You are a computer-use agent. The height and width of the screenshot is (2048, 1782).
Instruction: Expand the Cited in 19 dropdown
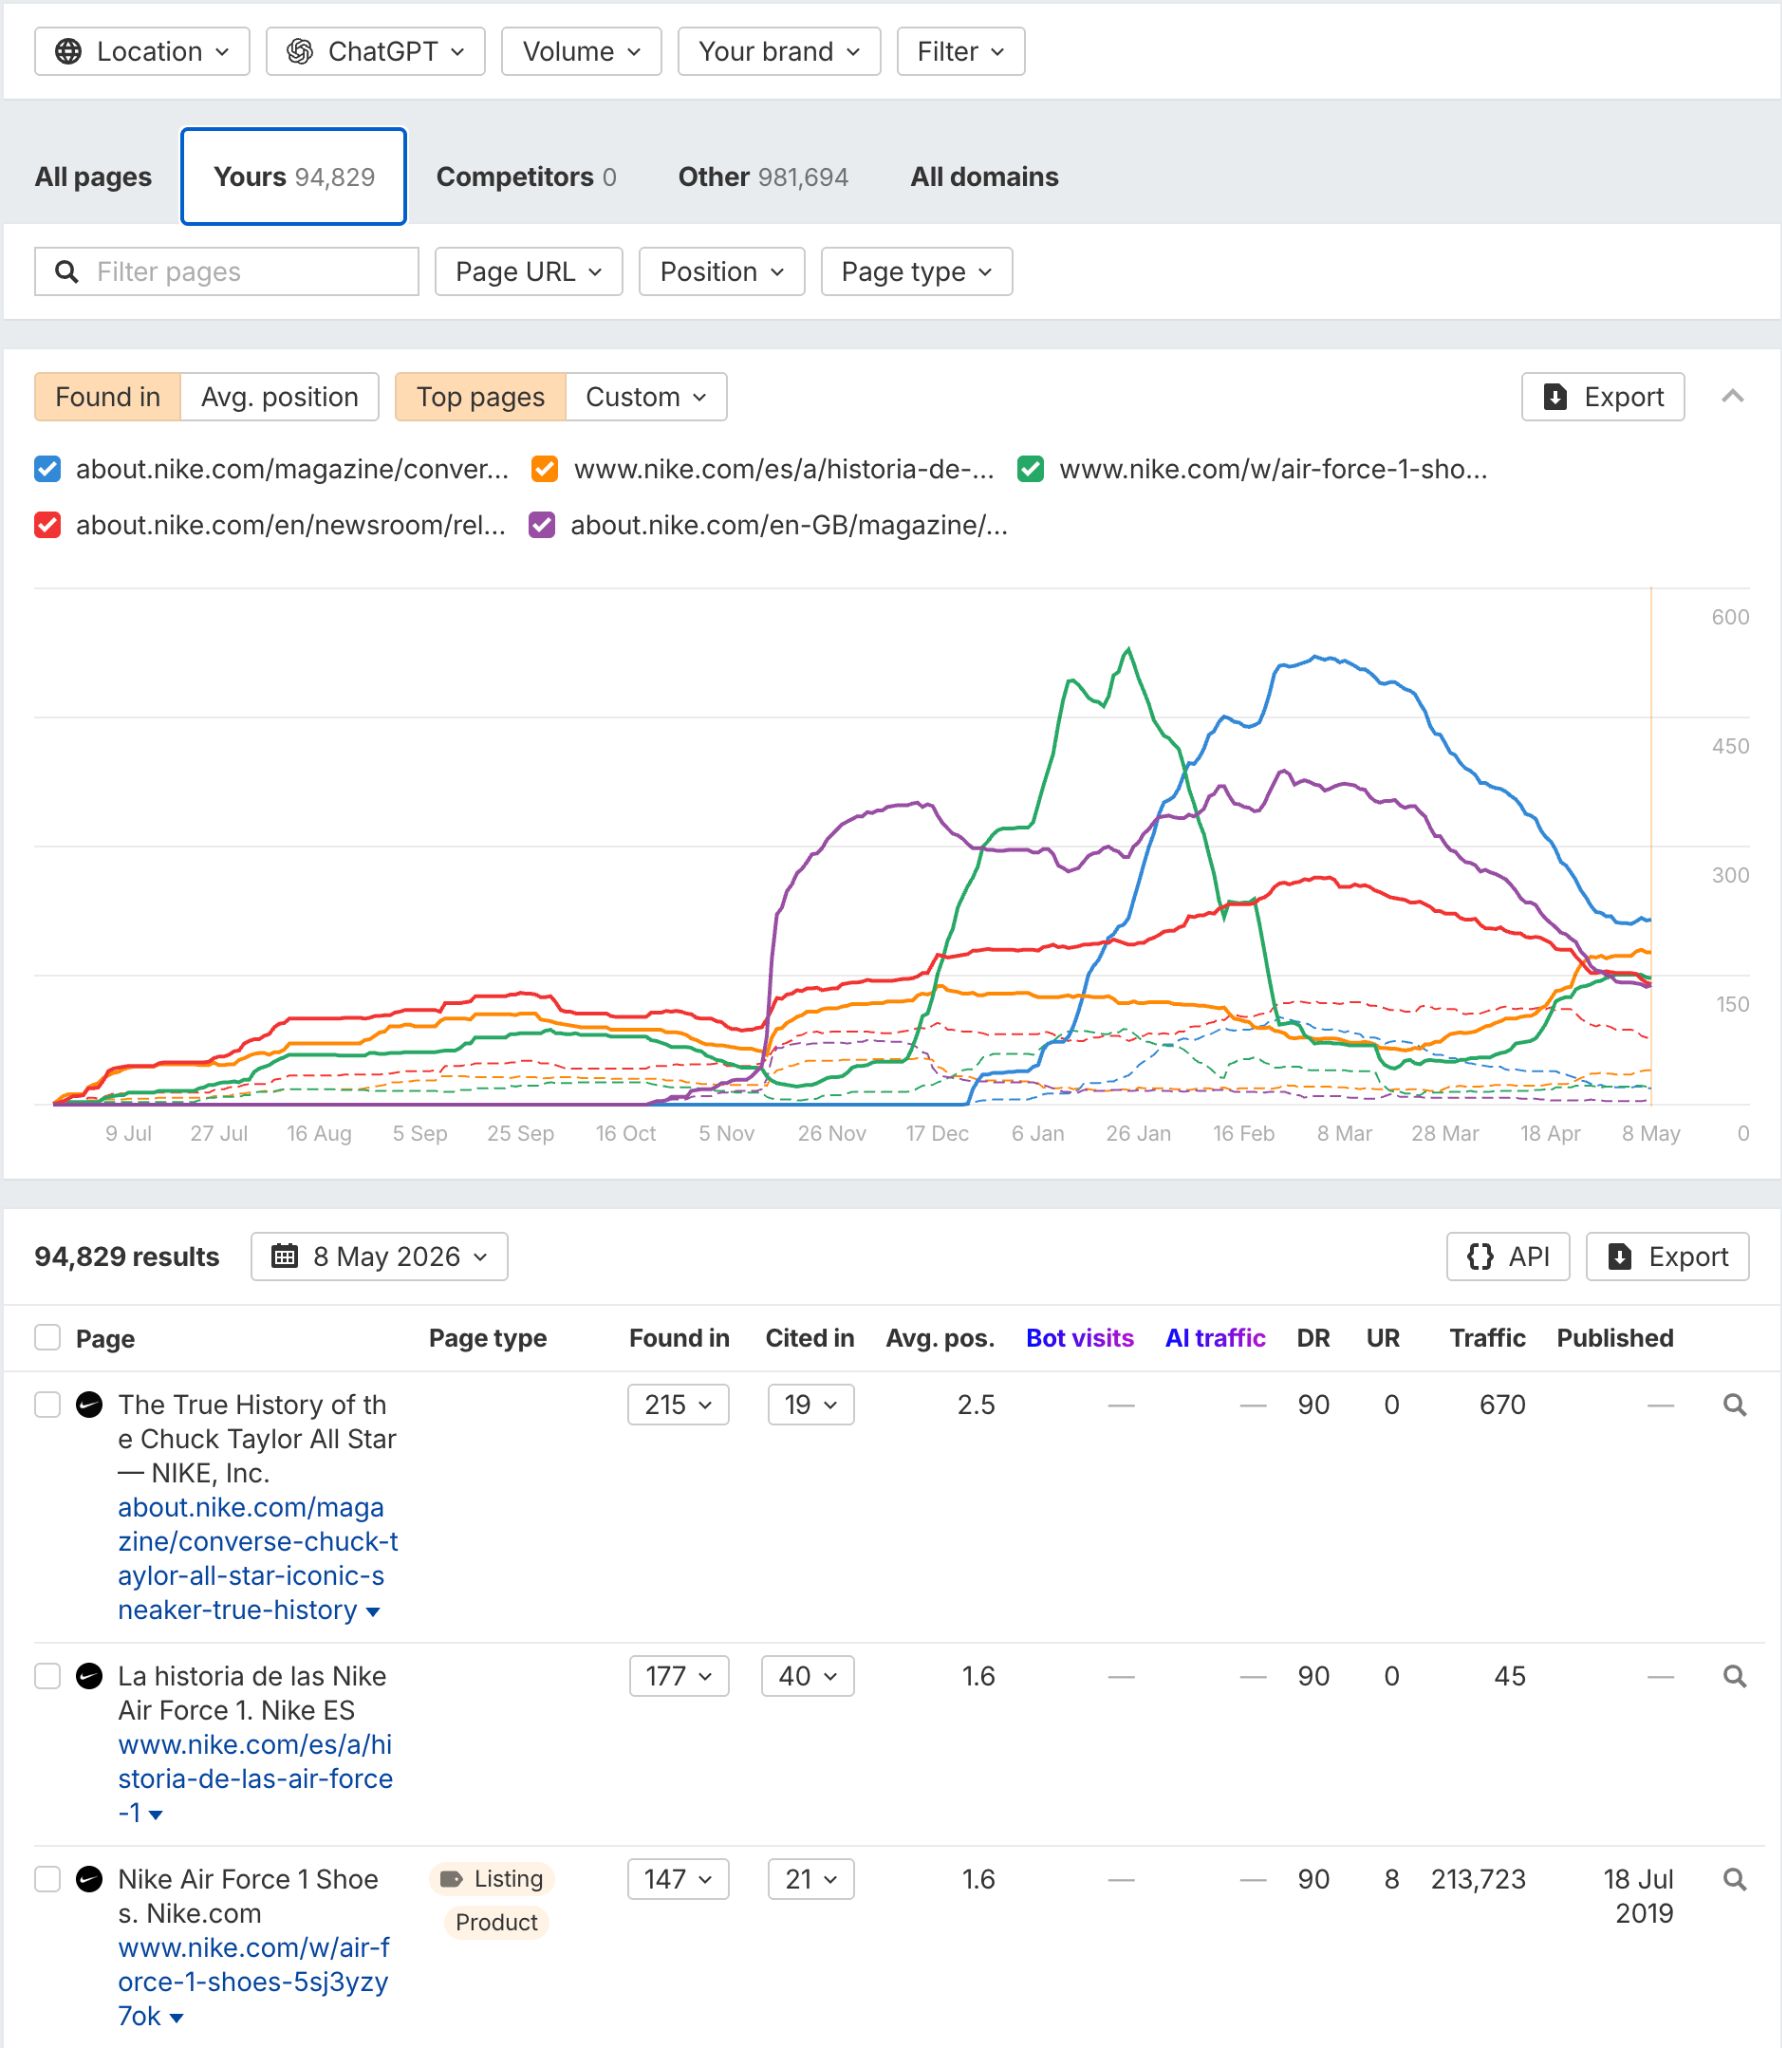click(x=810, y=1405)
